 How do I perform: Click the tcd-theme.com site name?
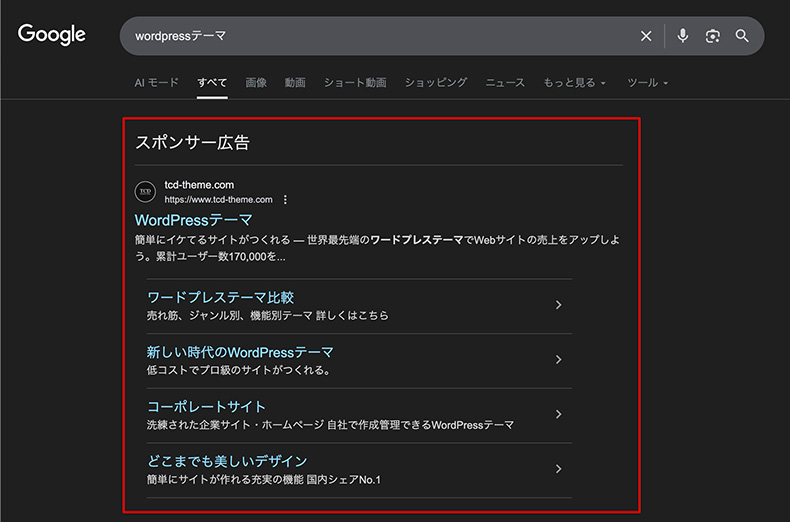[x=200, y=185]
